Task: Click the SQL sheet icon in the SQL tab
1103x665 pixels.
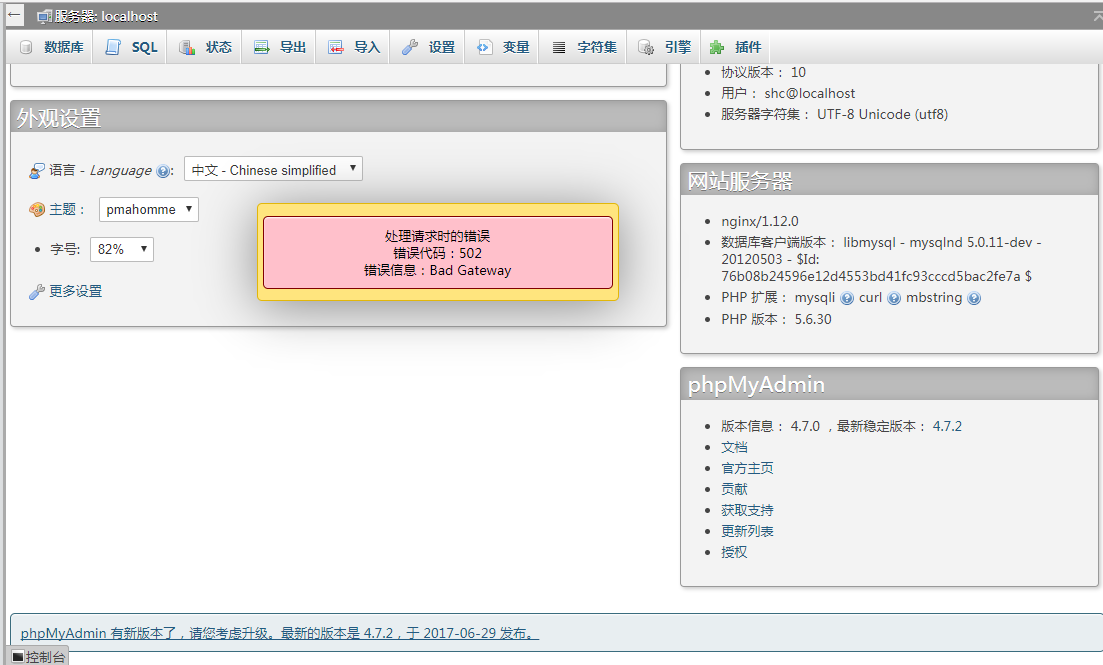Action: (113, 47)
